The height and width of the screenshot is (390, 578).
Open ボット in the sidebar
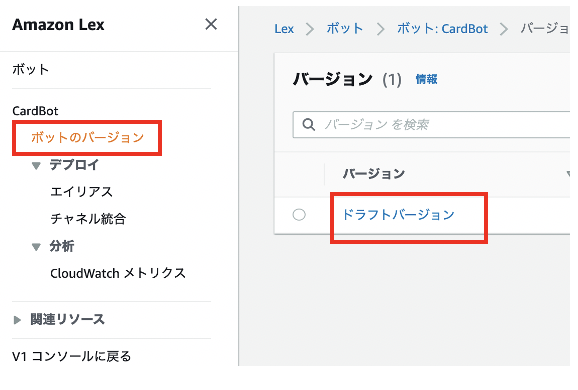coord(30,69)
